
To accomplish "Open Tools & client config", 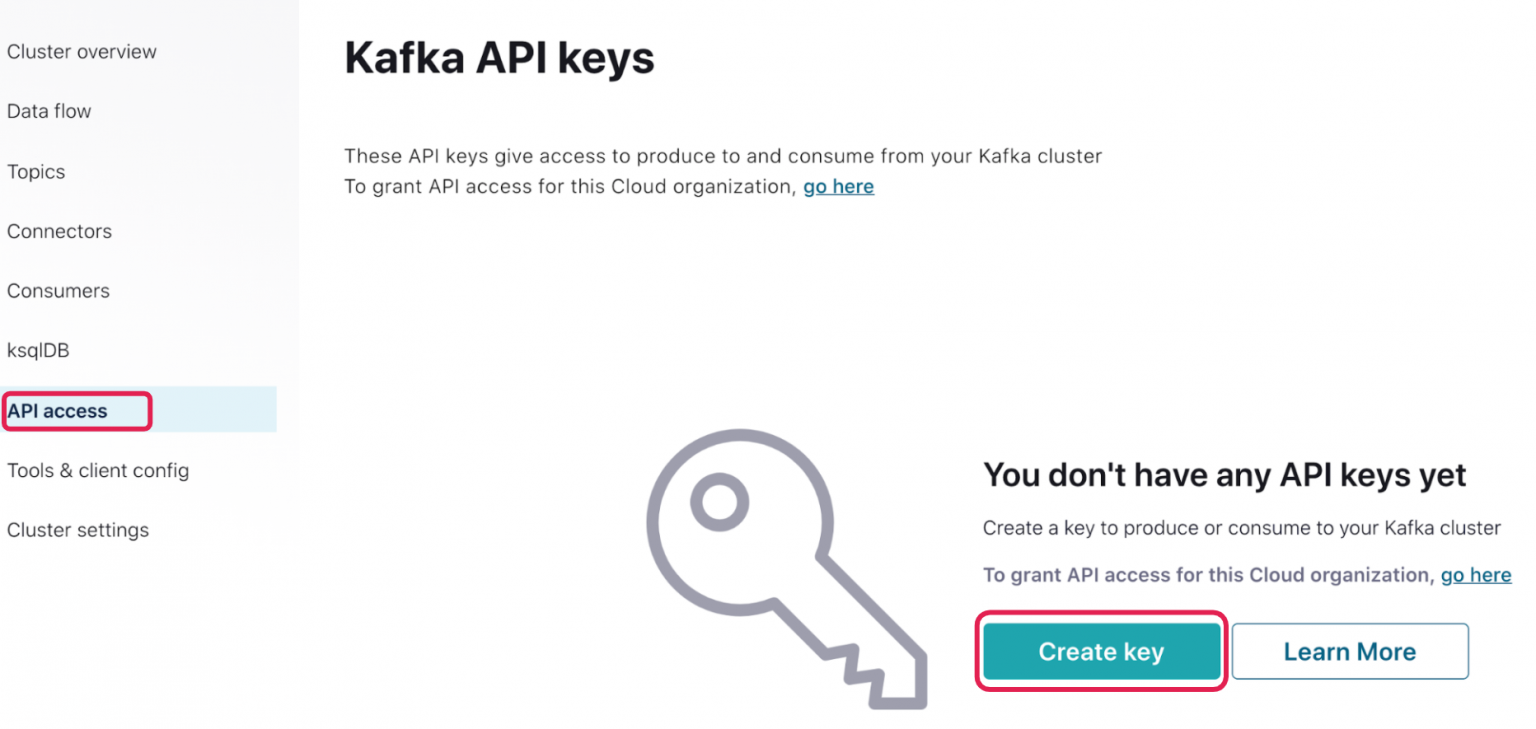I will click(x=98, y=470).
